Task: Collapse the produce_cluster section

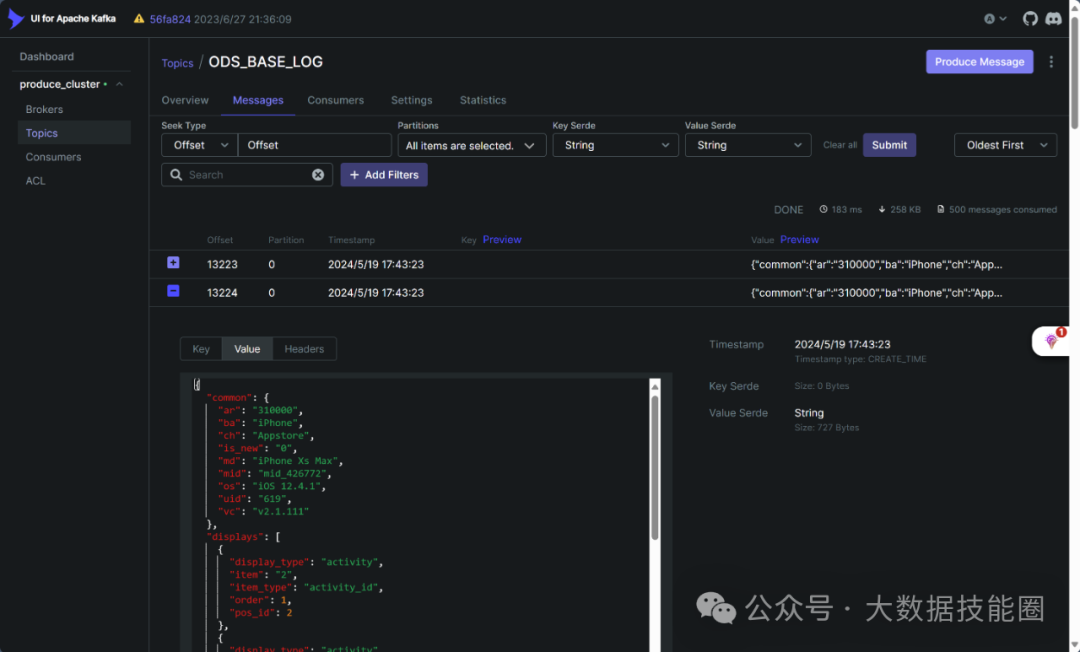Action: [119, 84]
